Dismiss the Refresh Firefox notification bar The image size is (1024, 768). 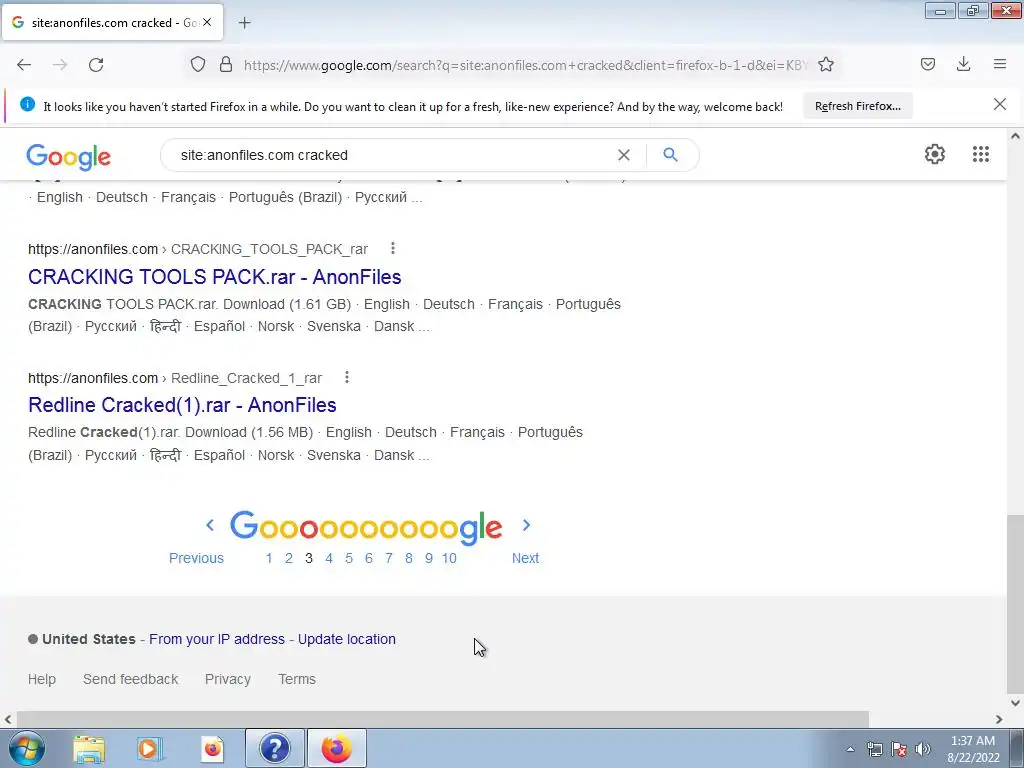tap(1000, 104)
